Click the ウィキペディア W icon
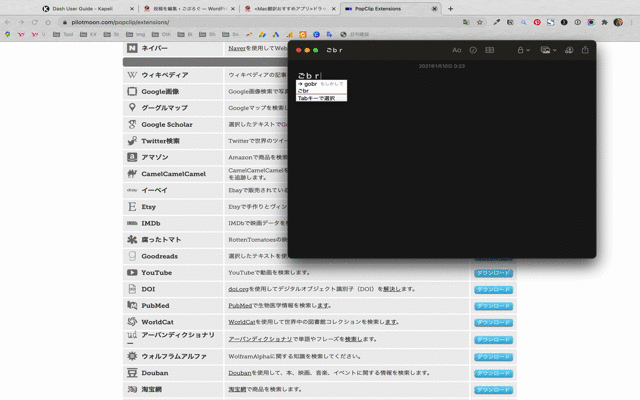This screenshot has height=400, width=640. click(x=132, y=75)
